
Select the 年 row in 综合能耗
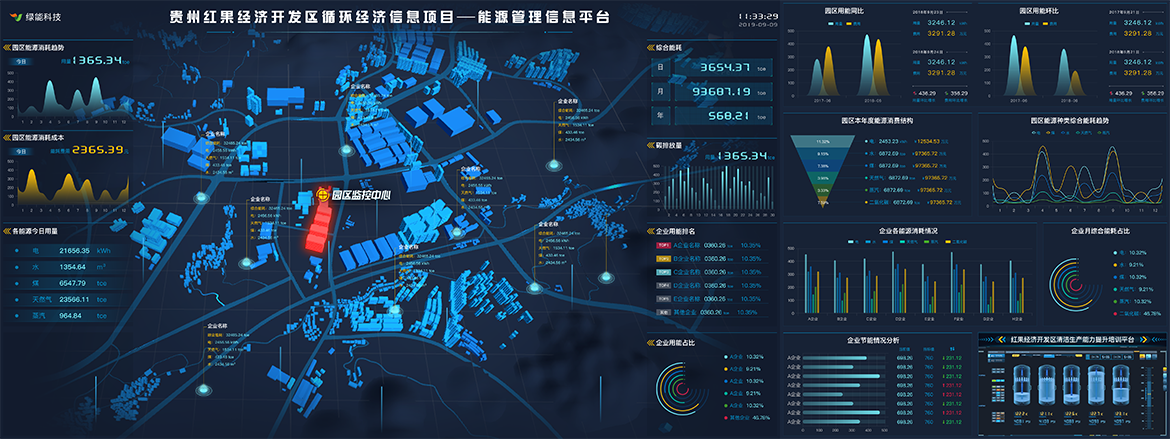pos(713,116)
